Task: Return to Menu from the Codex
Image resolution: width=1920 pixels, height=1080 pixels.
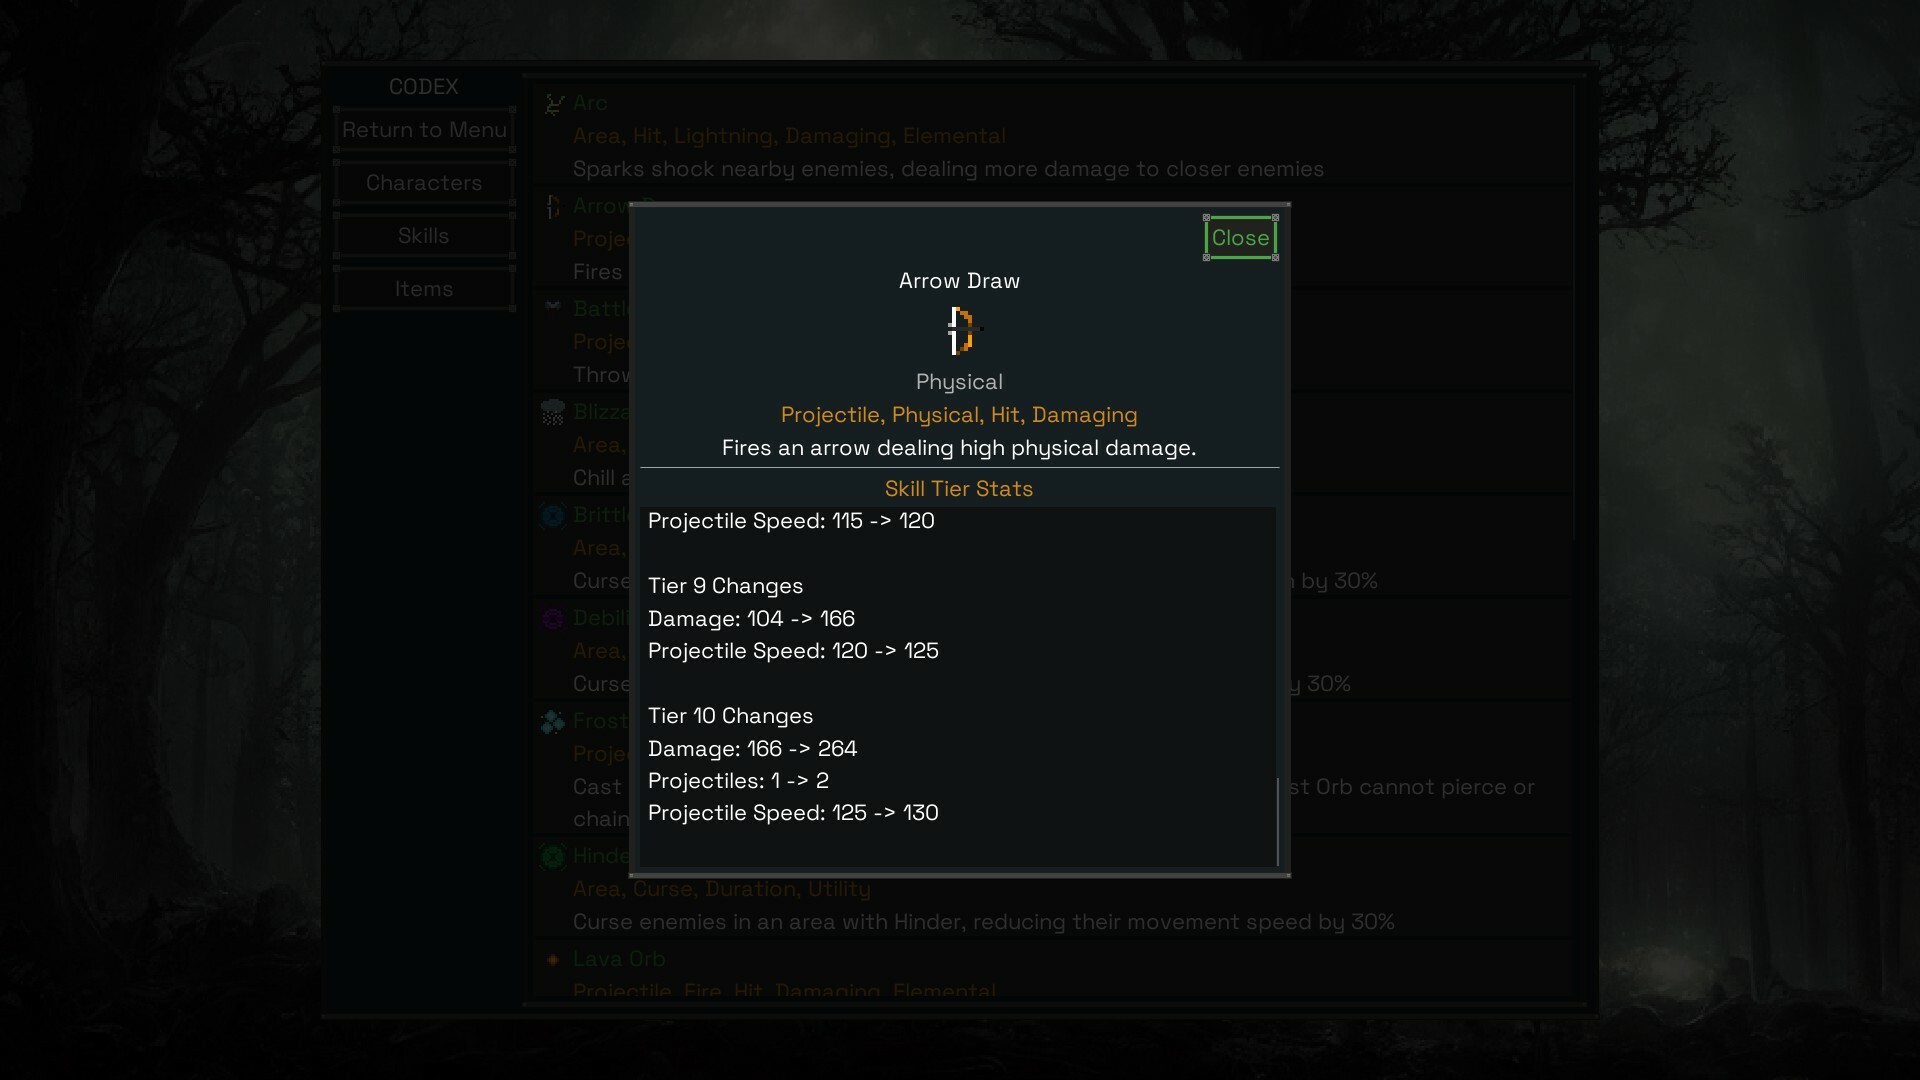Action: click(424, 130)
